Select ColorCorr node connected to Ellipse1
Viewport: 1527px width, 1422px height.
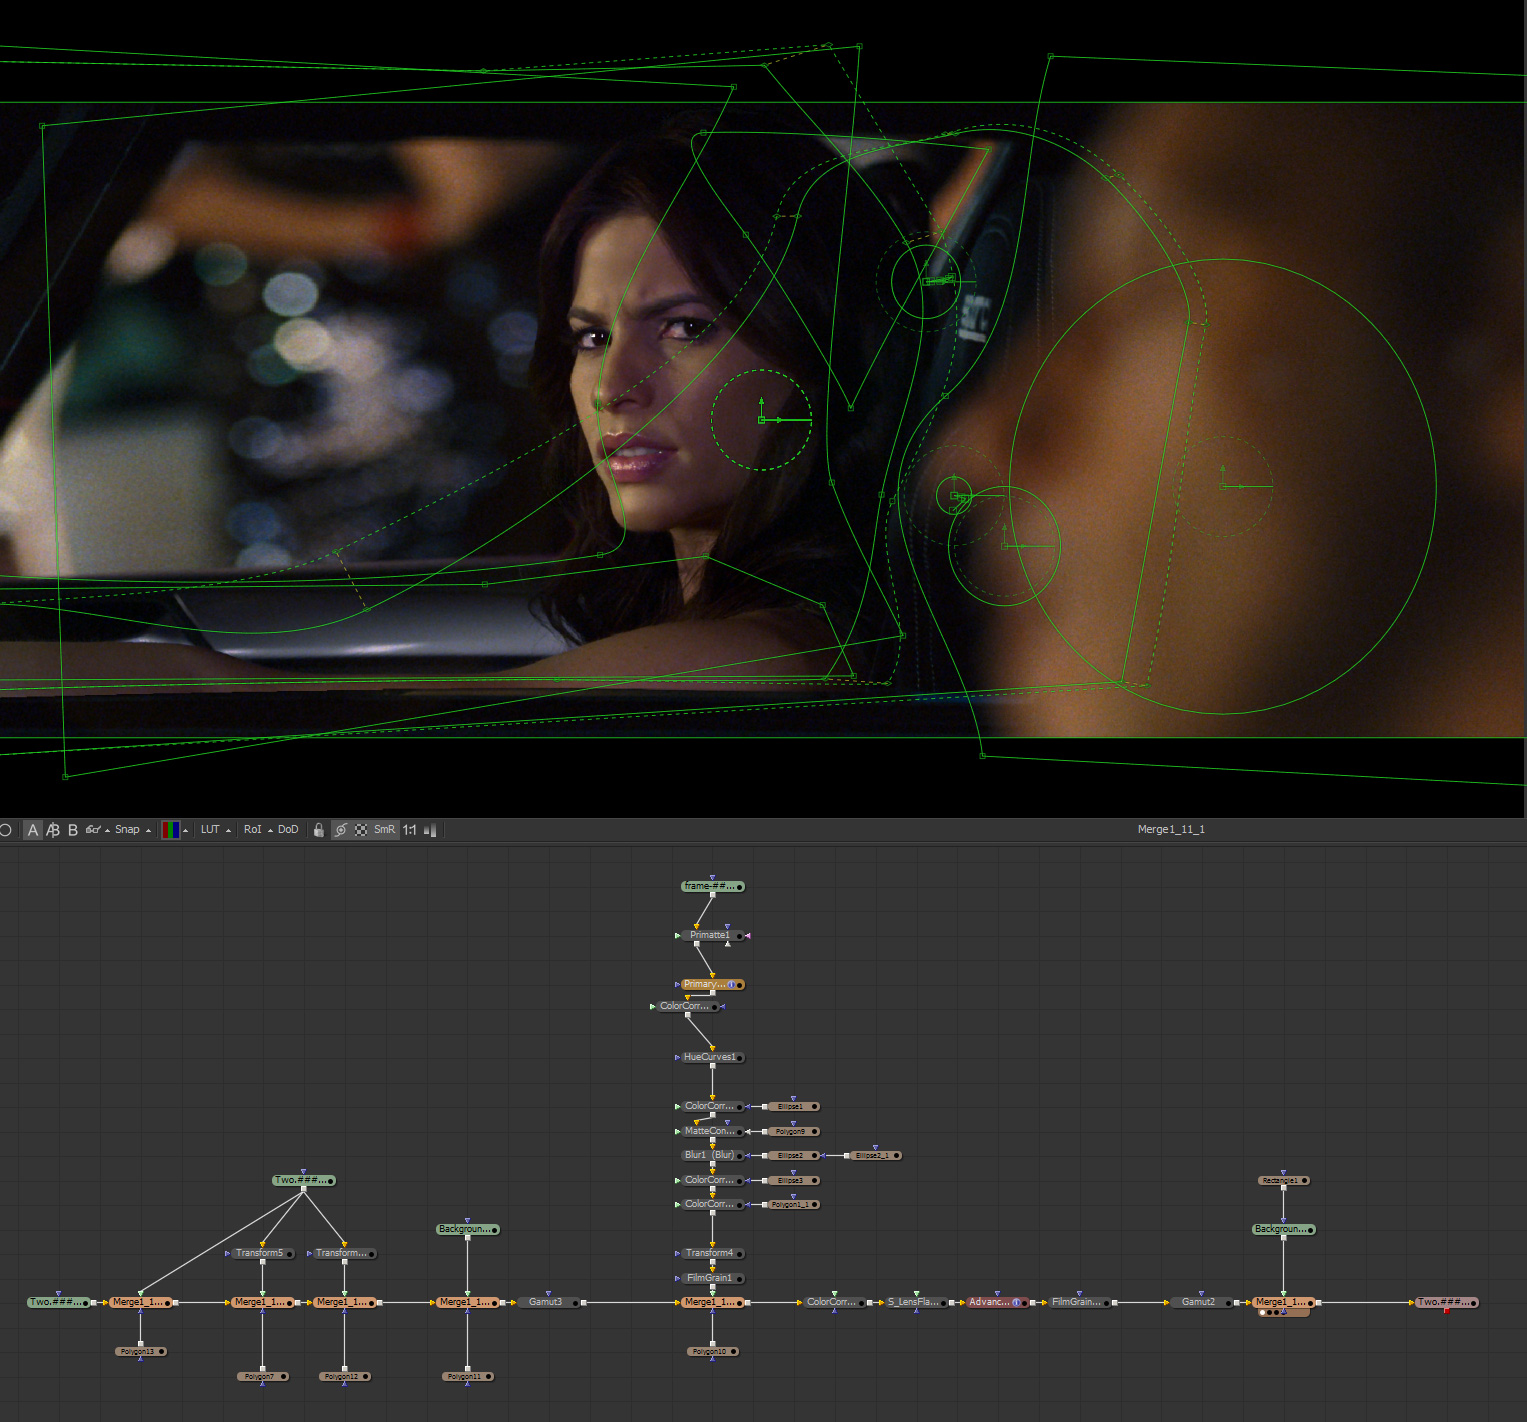pyautogui.click(x=712, y=1106)
